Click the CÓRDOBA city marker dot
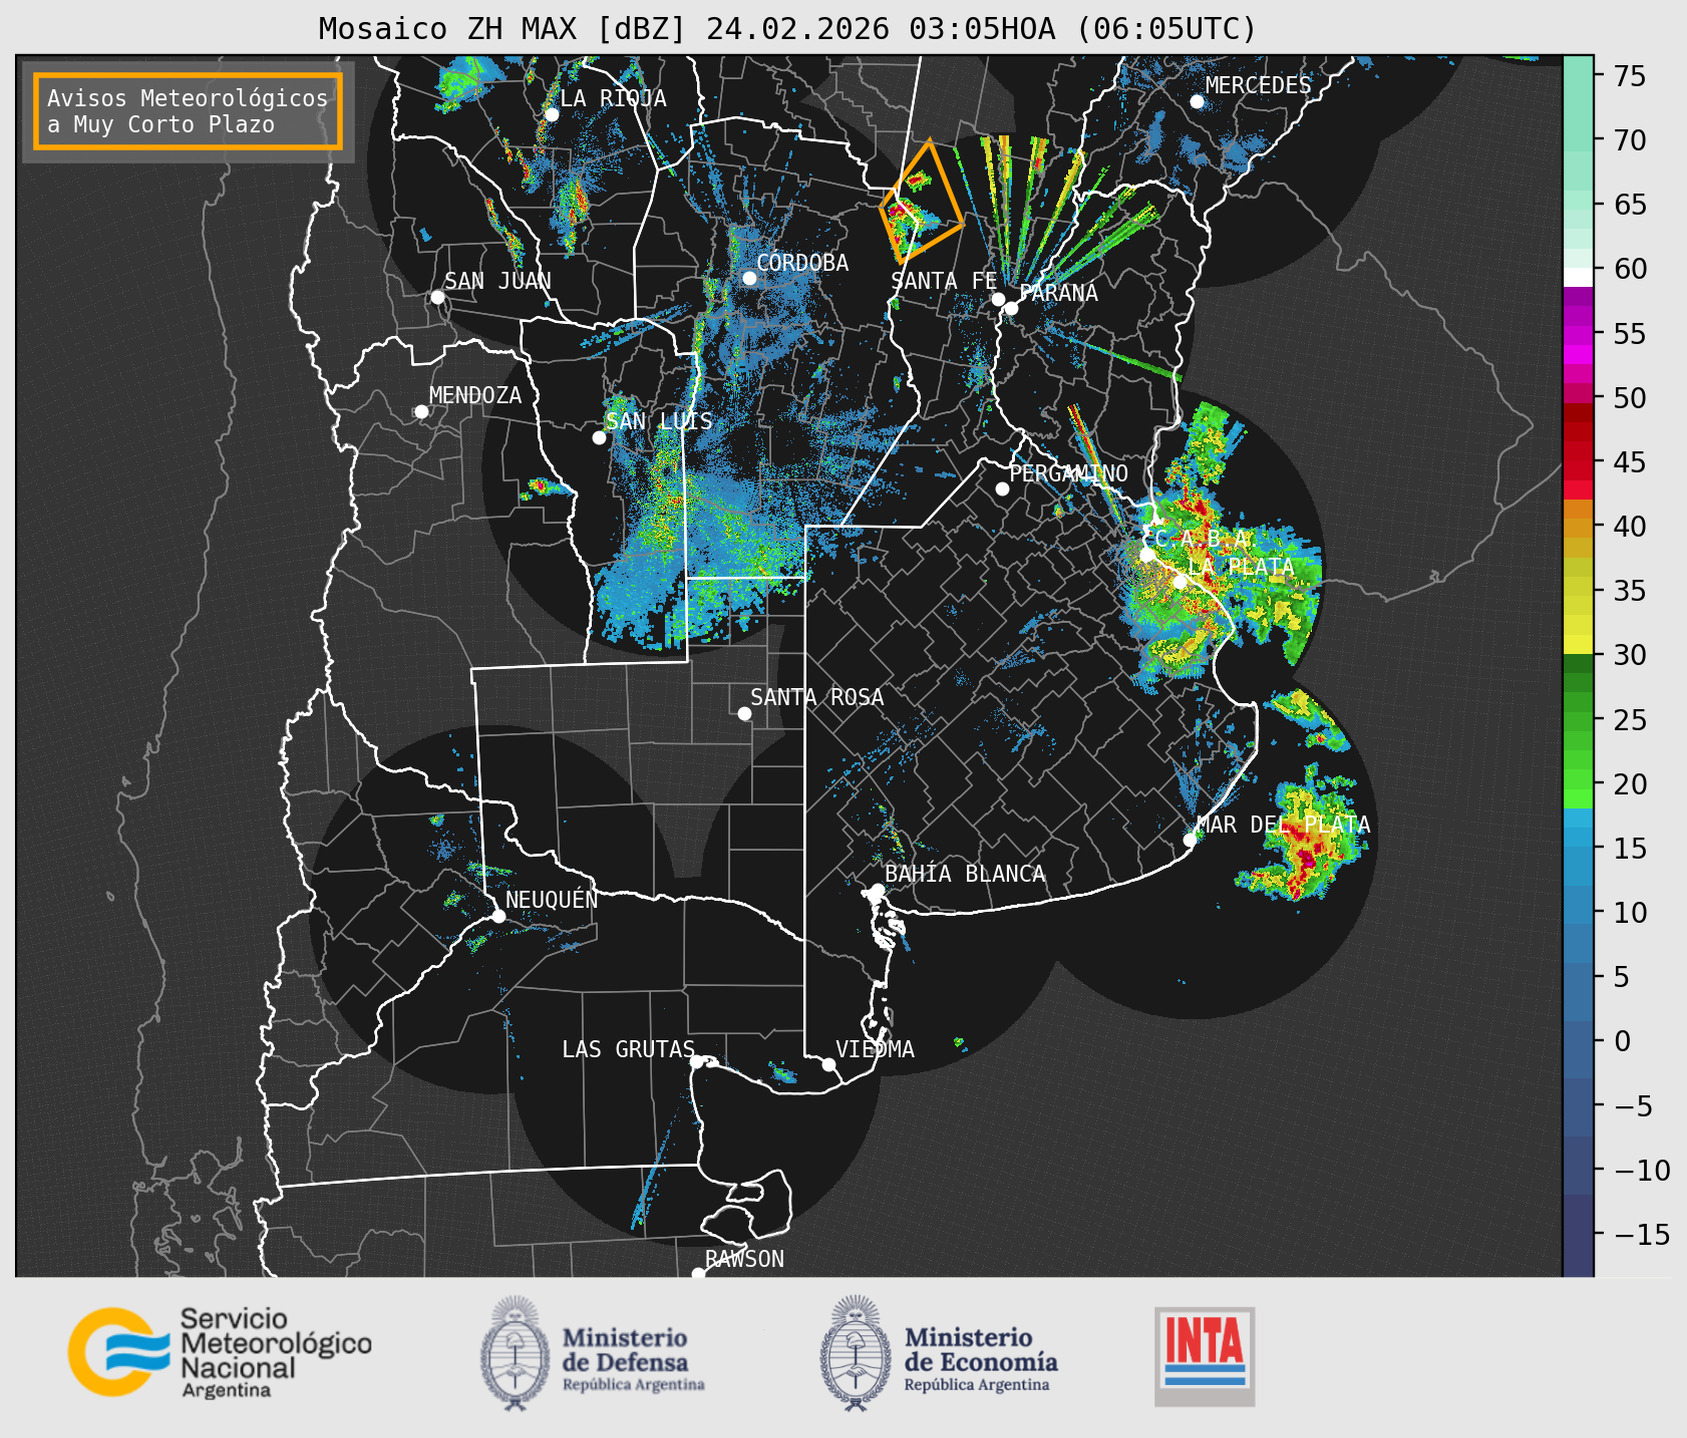The height and width of the screenshot is (1438, 1687). pos(749,278)
